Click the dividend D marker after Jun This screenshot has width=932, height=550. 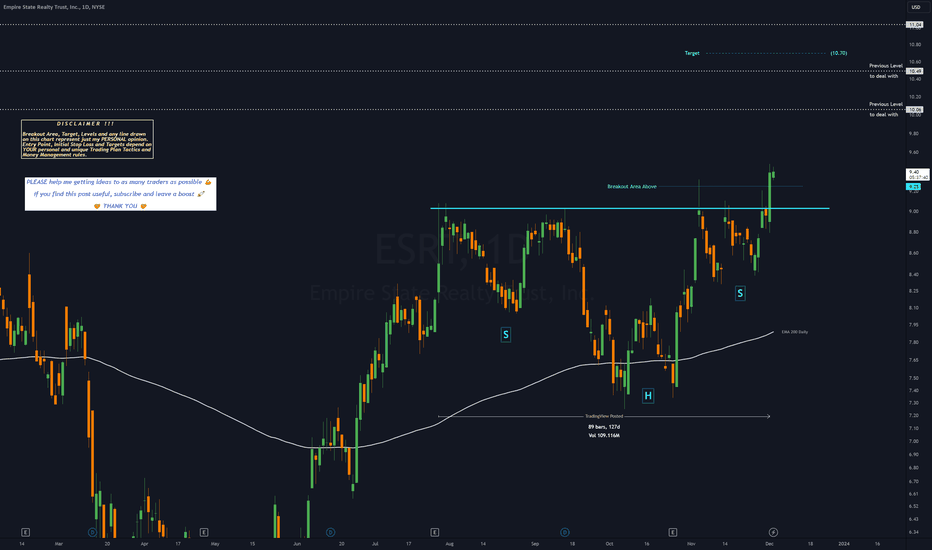click(x=330, y=532)
